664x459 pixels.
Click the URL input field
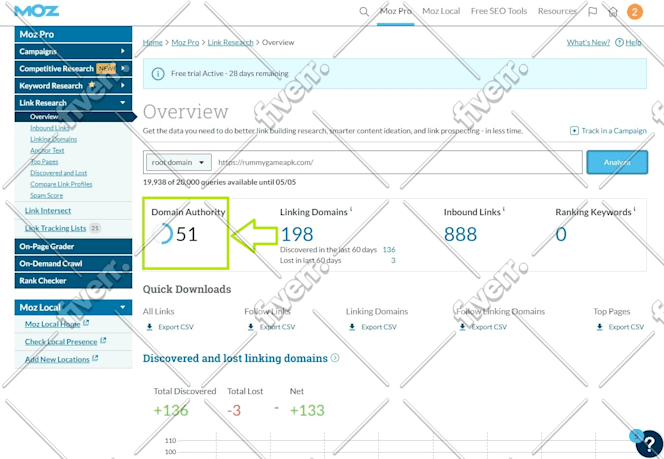click(398, 162)
